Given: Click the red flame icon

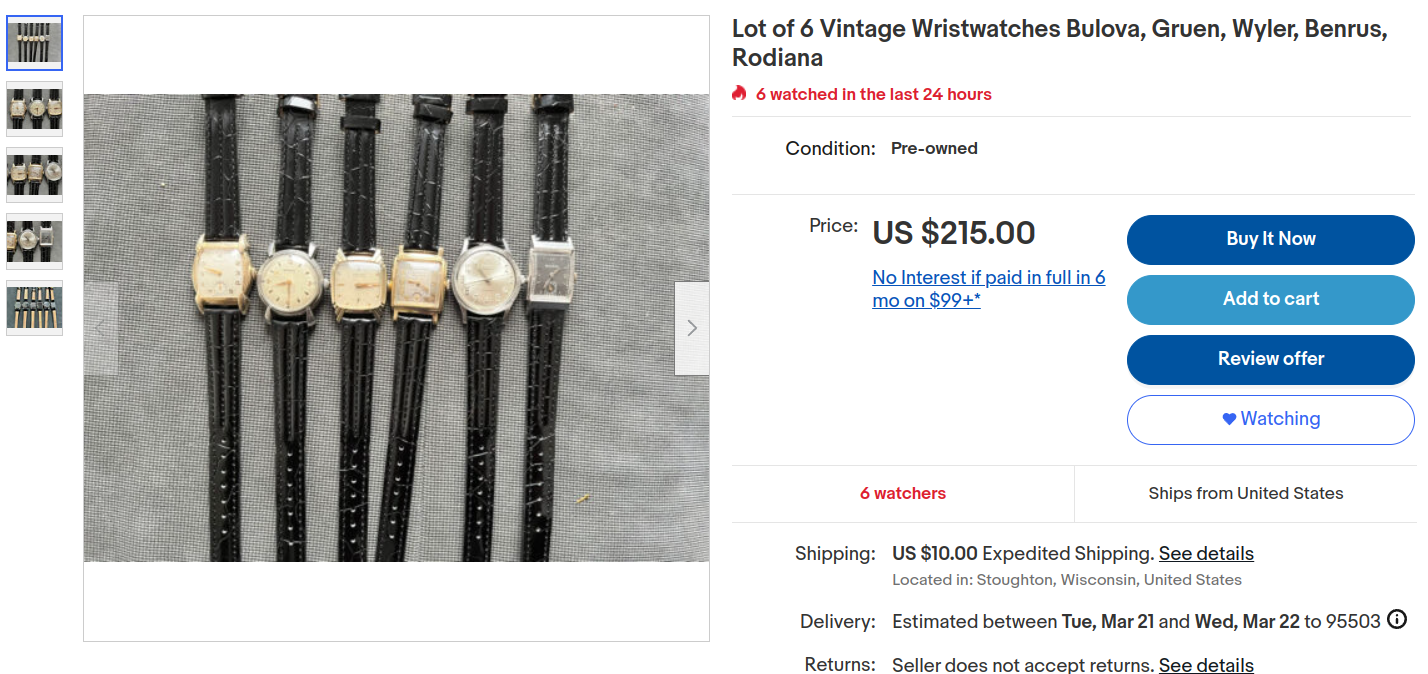Looking at the screenshot, I should tap(739, 94).
